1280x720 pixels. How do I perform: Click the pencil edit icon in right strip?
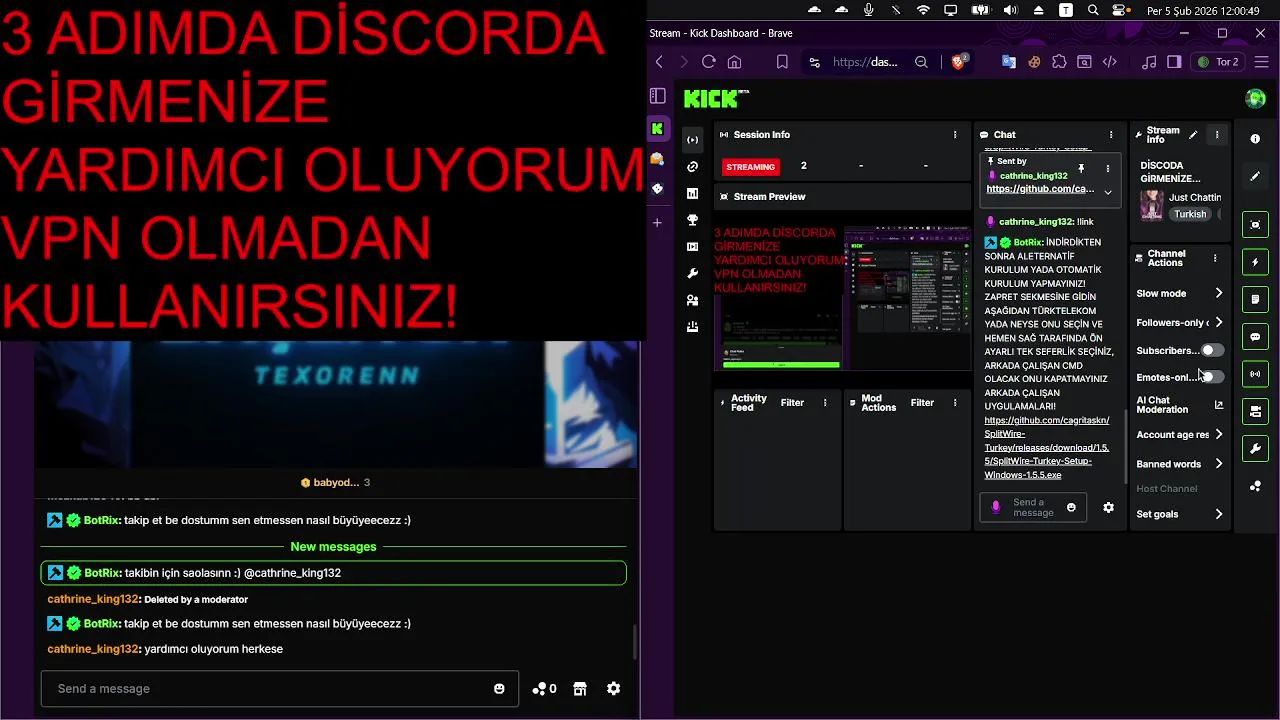click(x=1255, y=176)
